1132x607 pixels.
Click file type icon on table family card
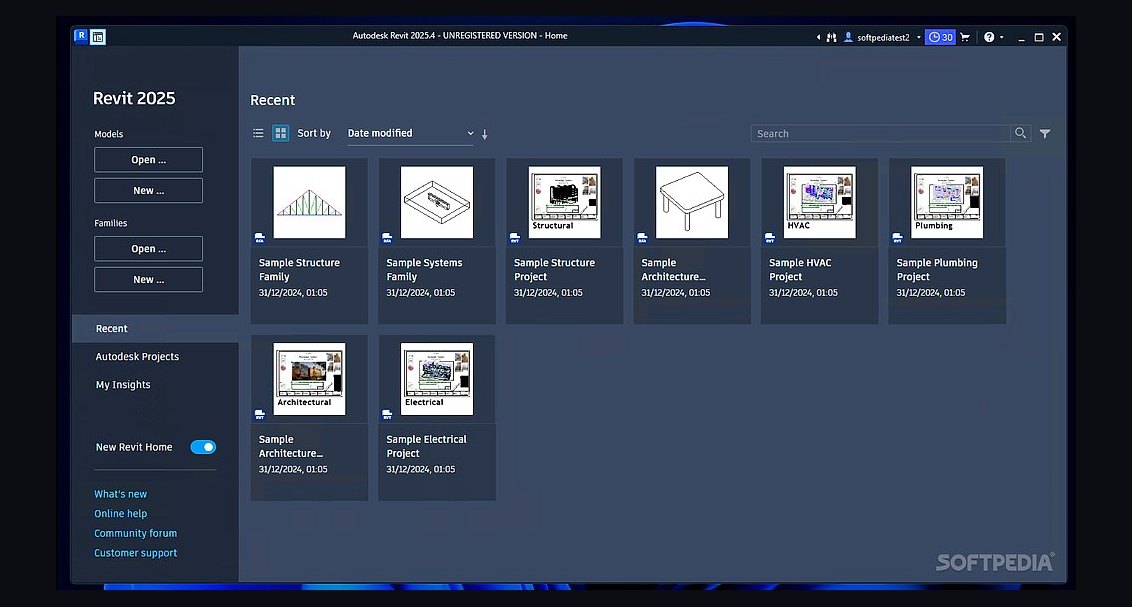pyautogui.click(x=642, y=237)
